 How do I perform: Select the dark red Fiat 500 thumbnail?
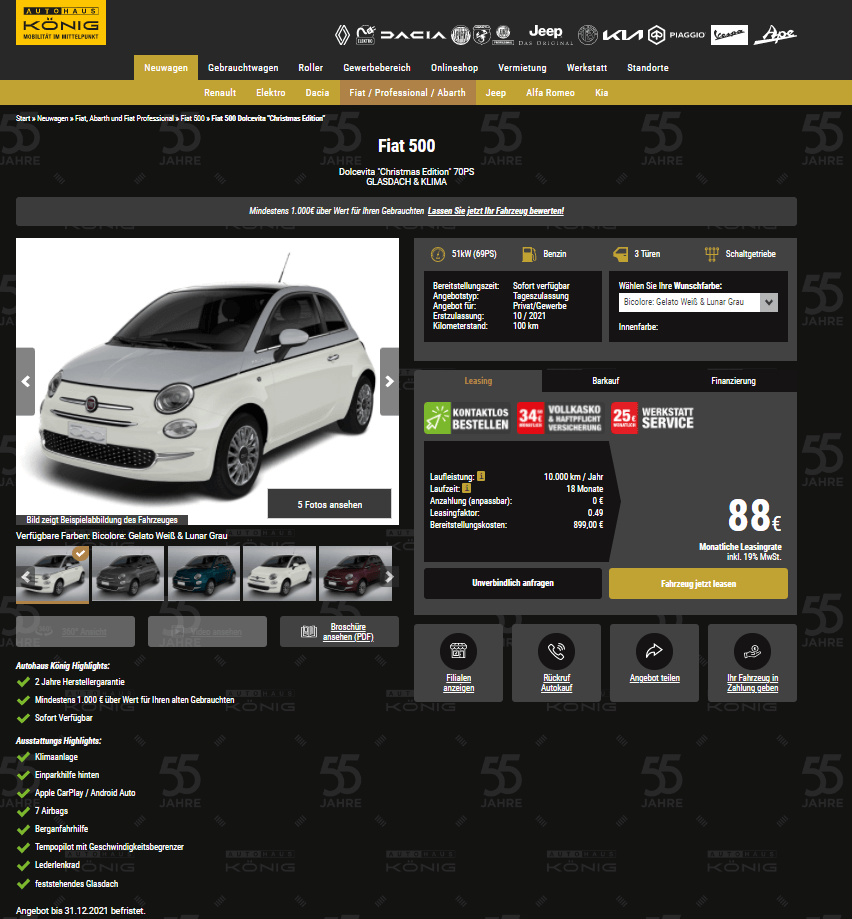click(355, 574)
